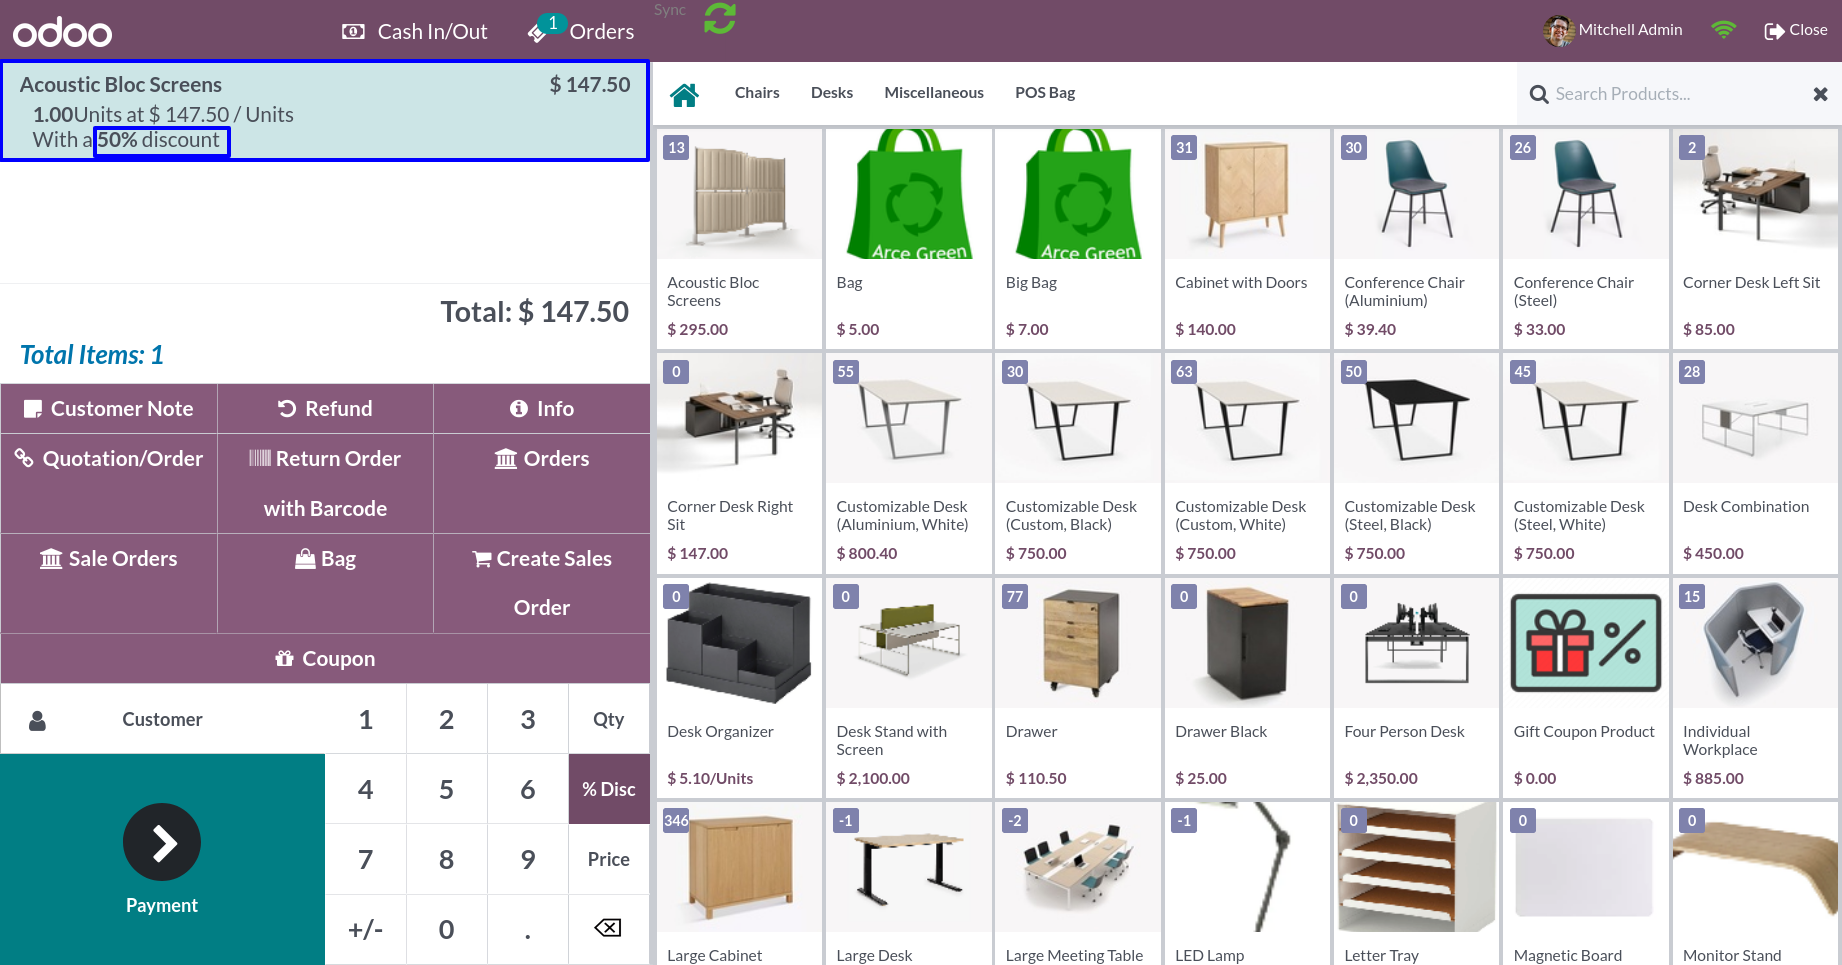Tap numpad digit 0
This screenshot has height=965, width=1842.
coord(447,929)
